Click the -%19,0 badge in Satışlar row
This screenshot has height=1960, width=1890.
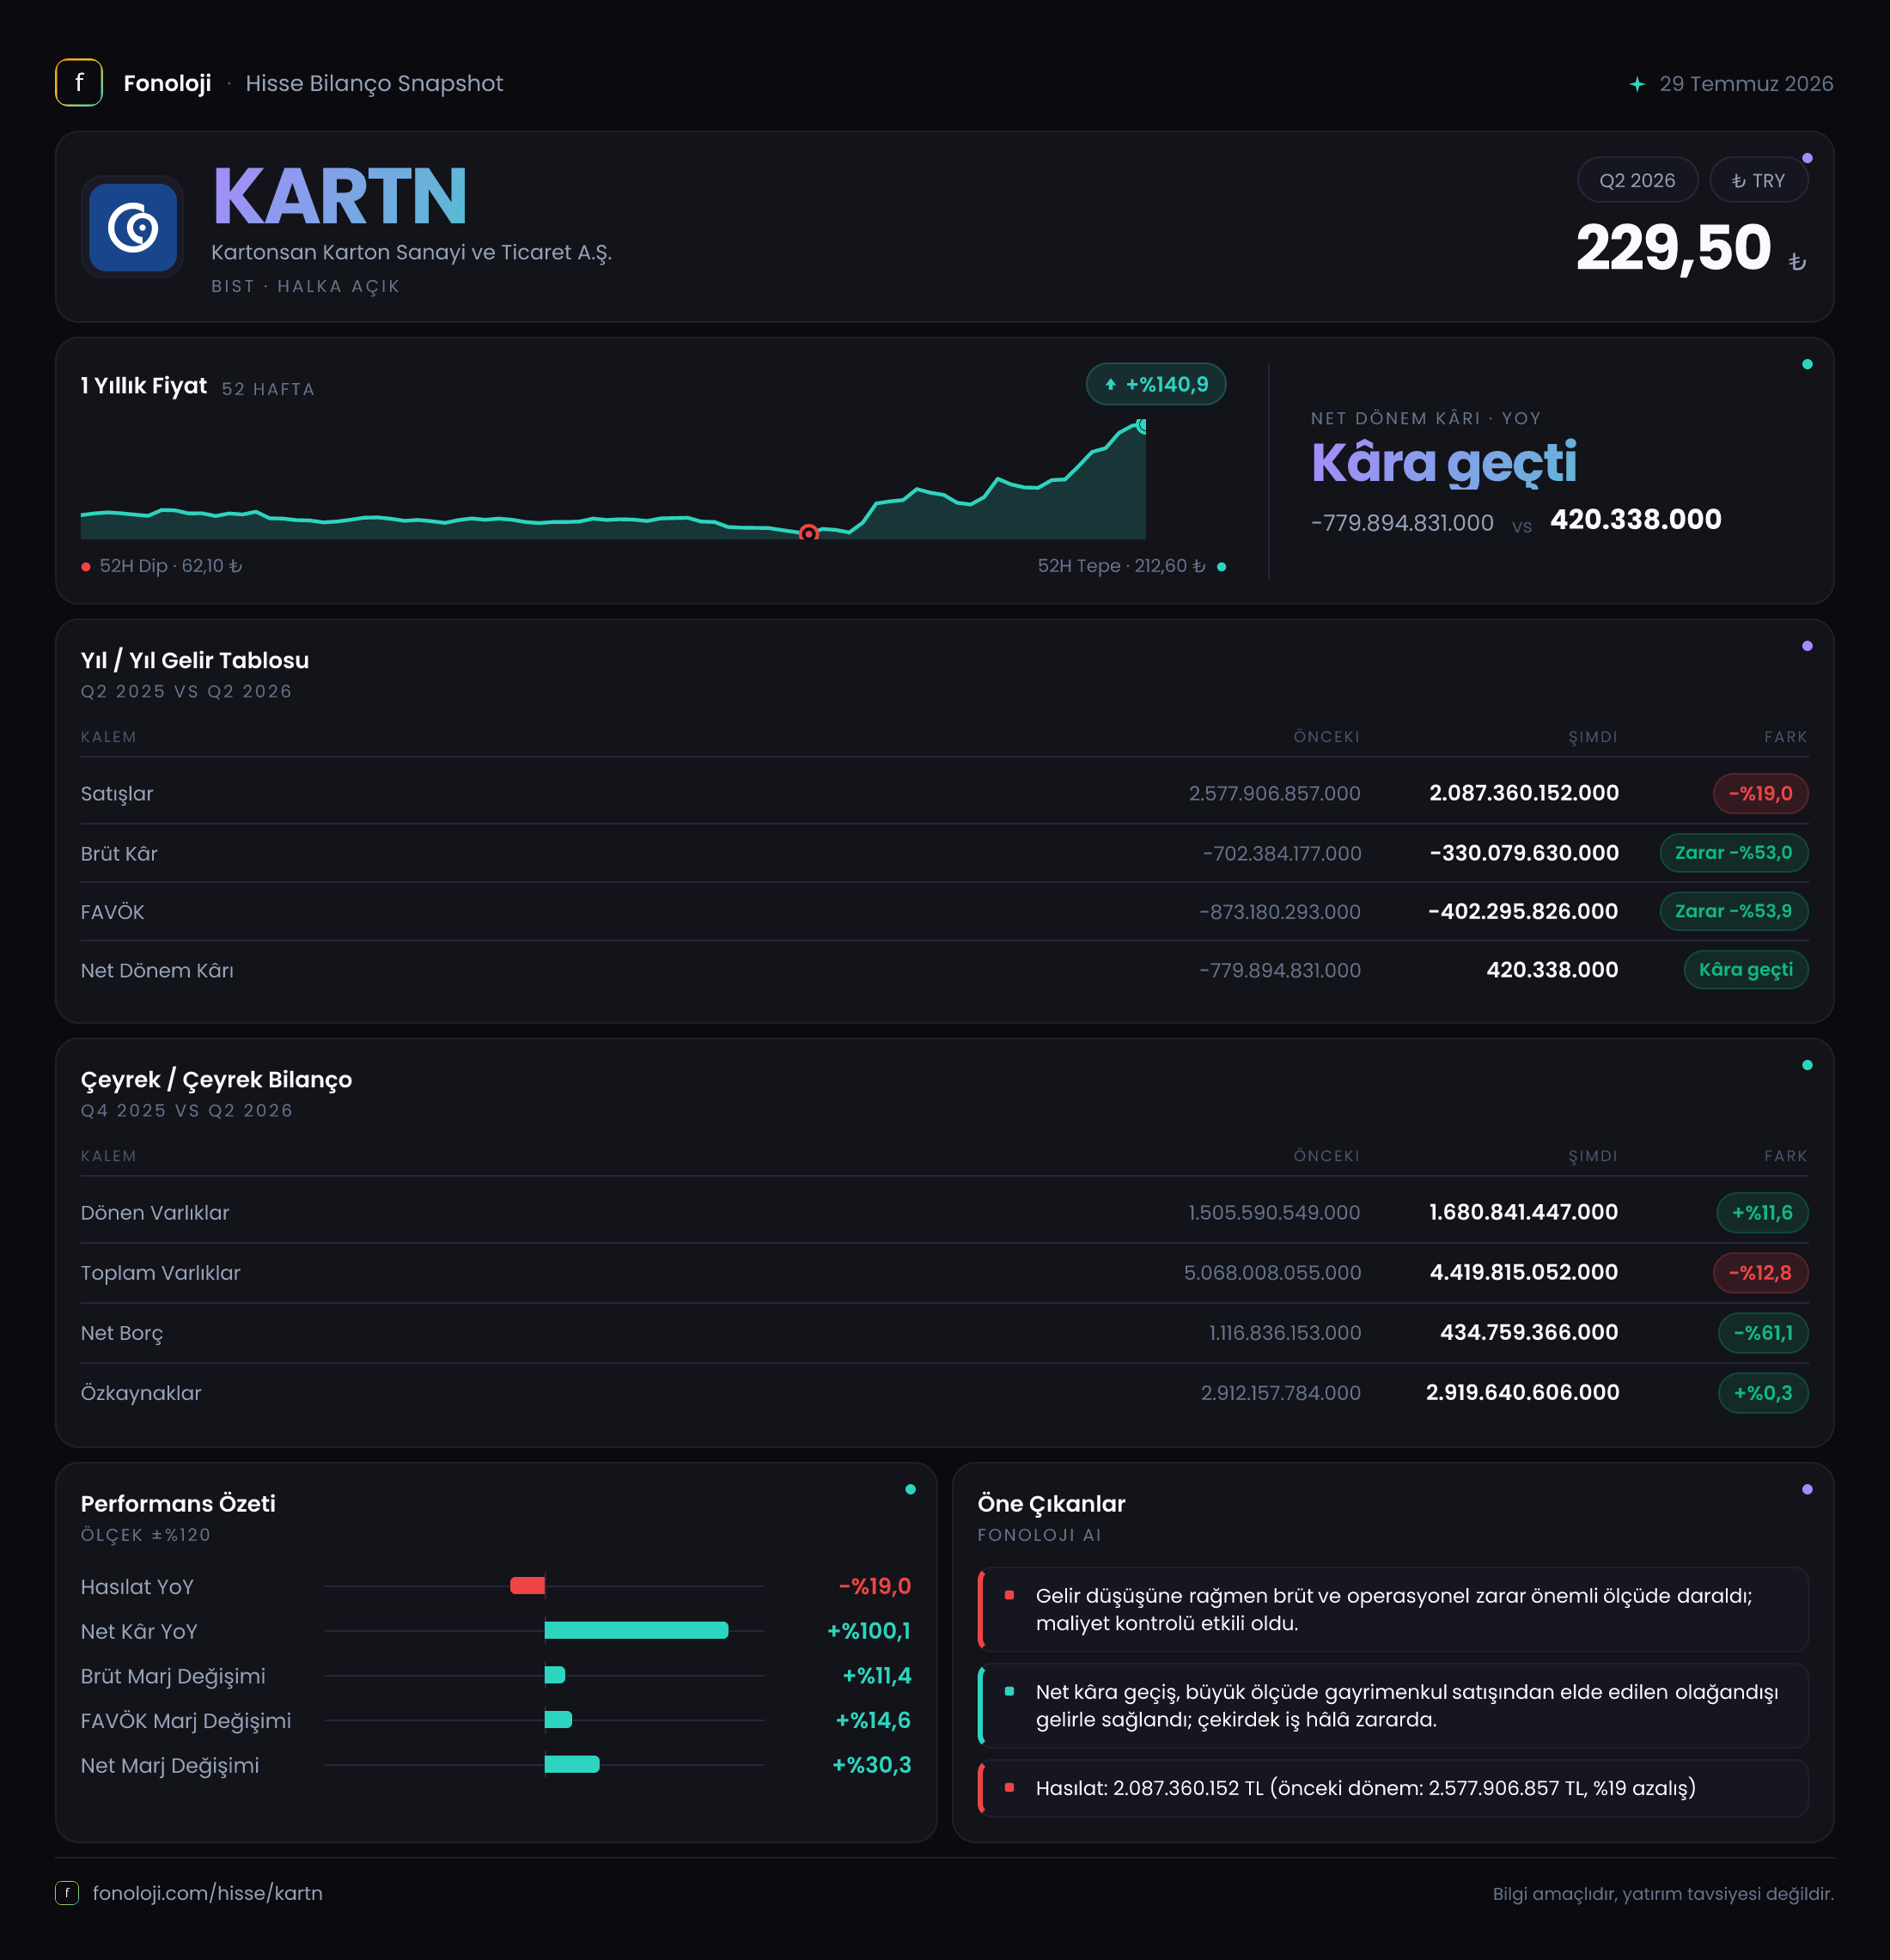pos(1760,793)
